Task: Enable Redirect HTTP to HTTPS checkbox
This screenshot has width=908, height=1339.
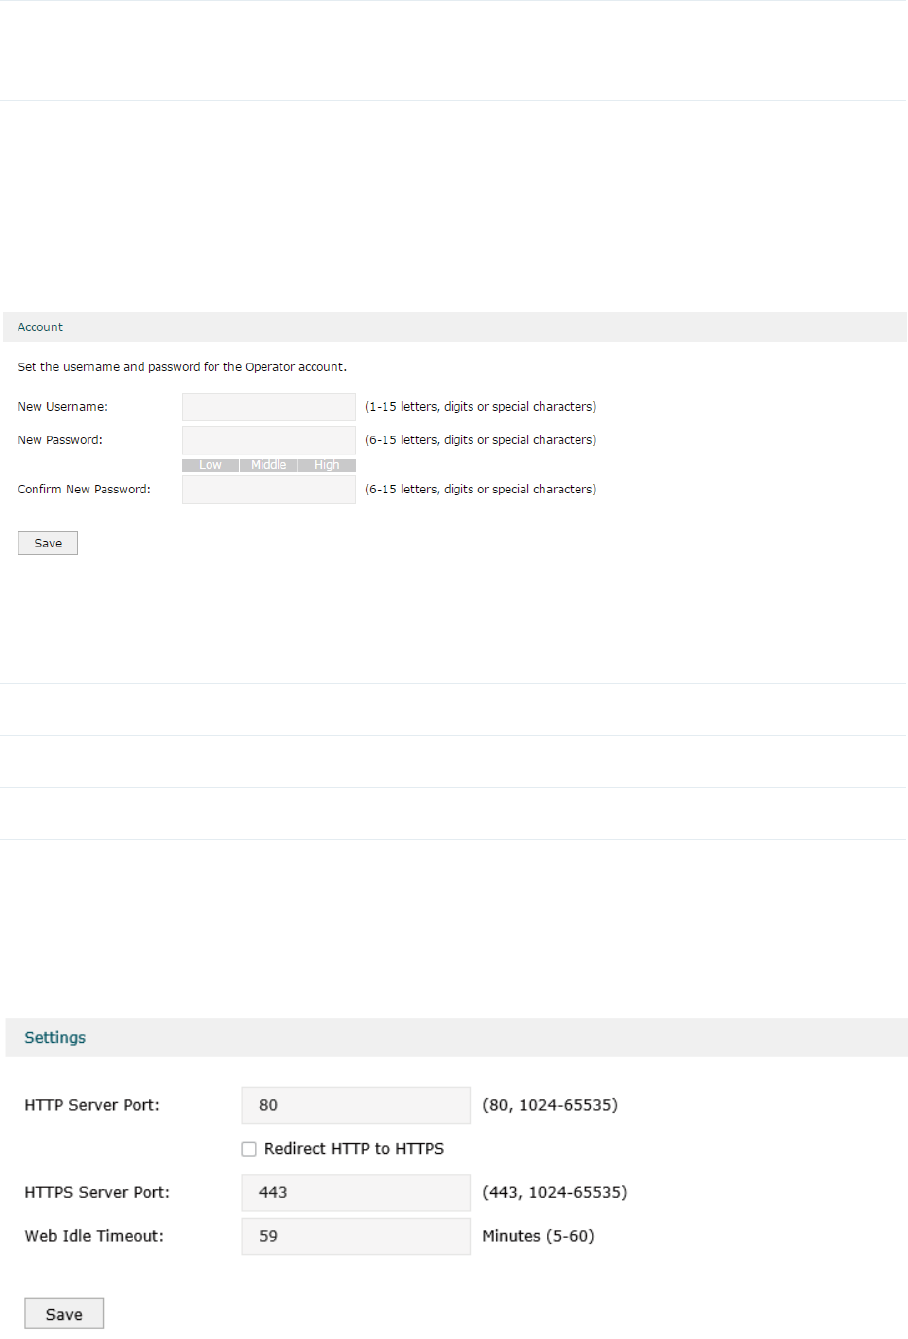Action: 249,1149
